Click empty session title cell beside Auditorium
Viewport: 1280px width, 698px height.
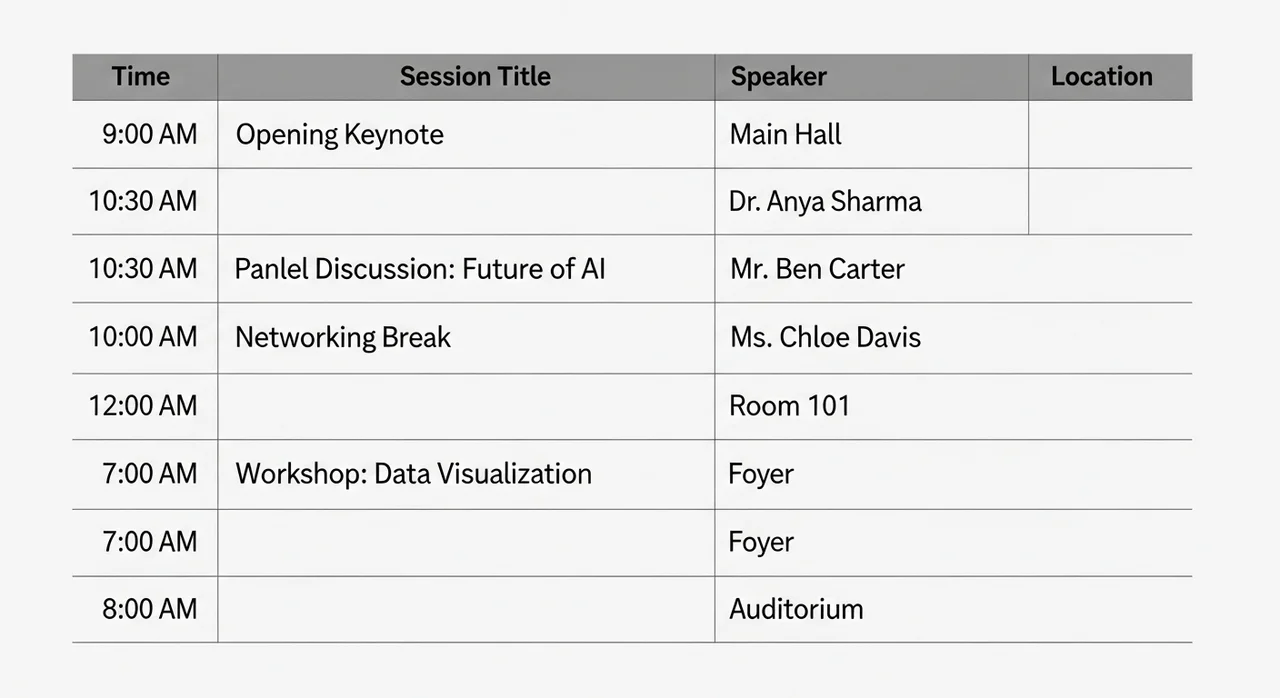click(466, 609)
